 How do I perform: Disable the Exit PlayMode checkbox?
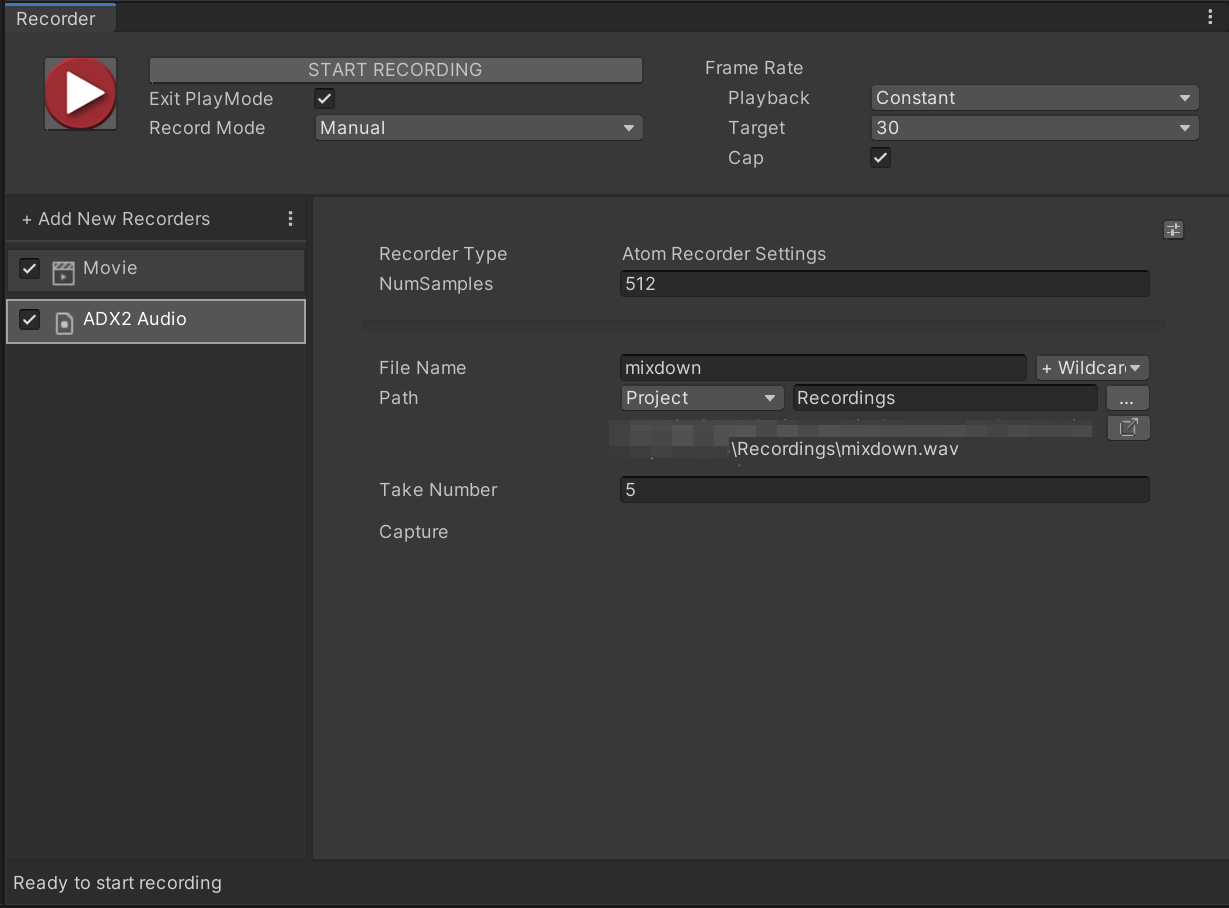click(324, 99)
